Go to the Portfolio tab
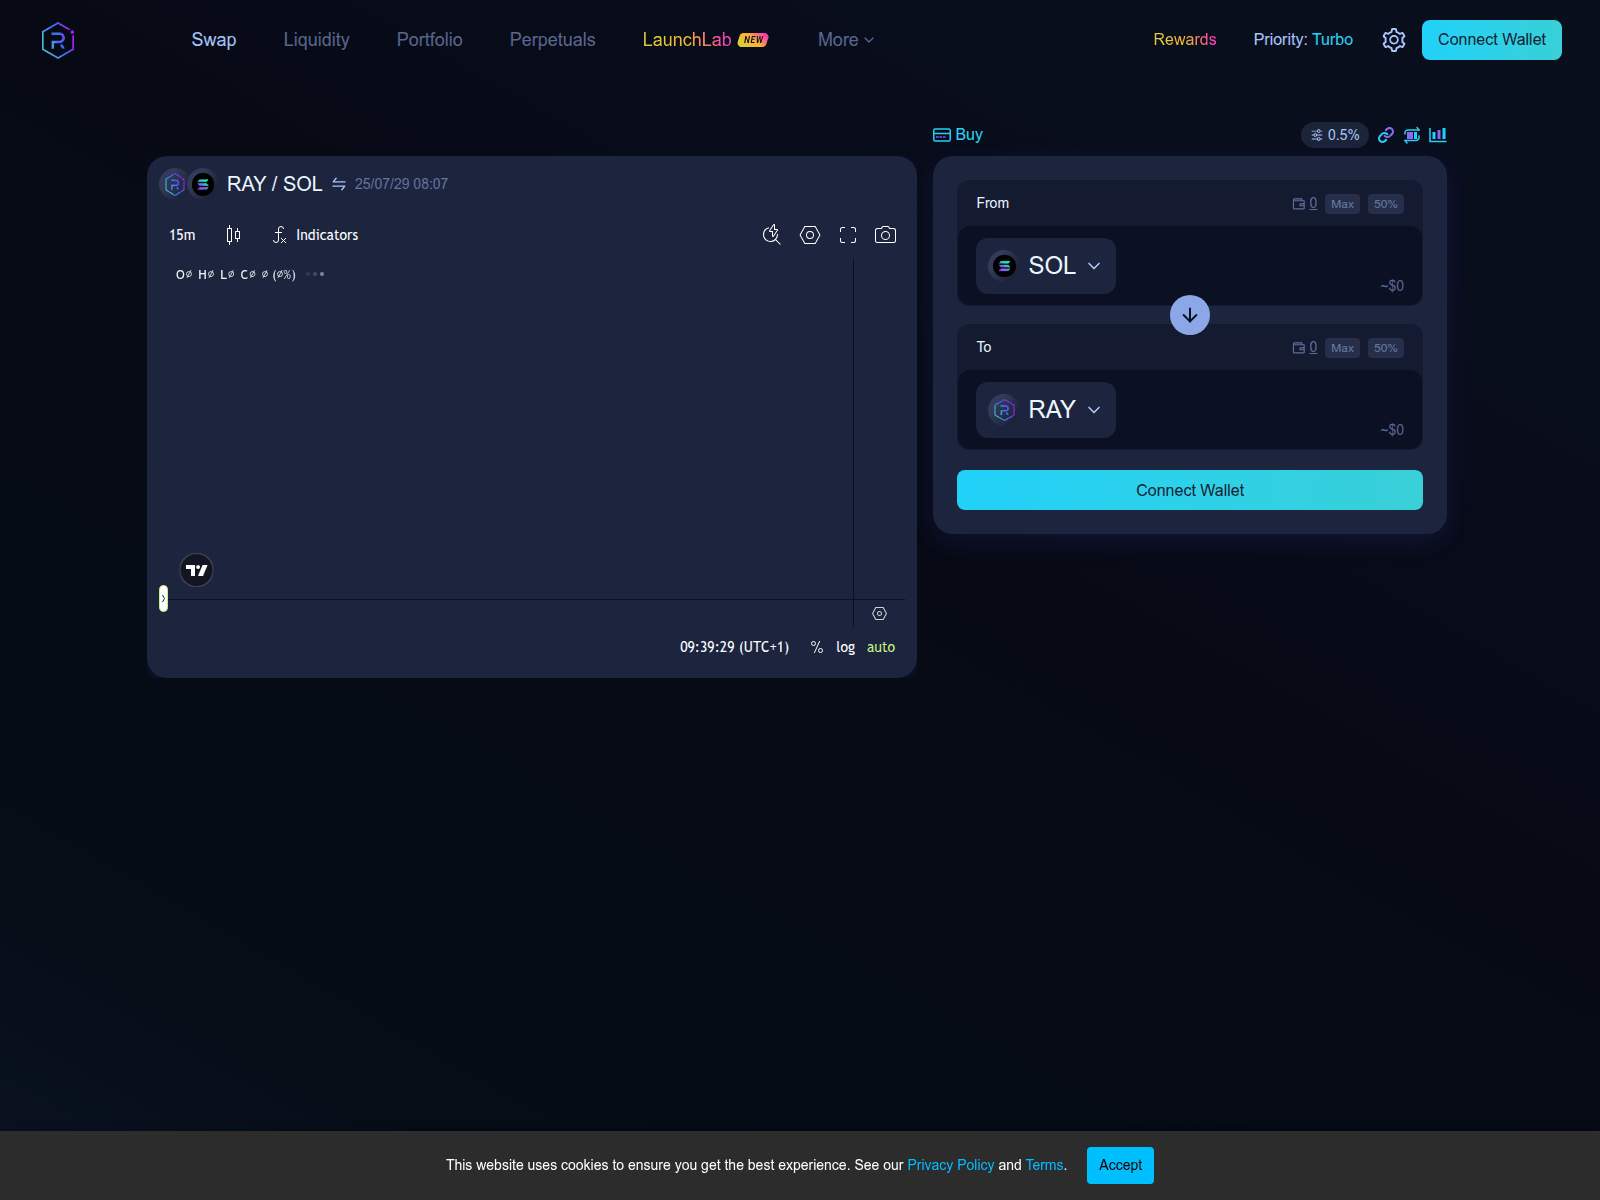Screen dimensions: 1600x1200 pyautogui.click(x=429, y=40)
